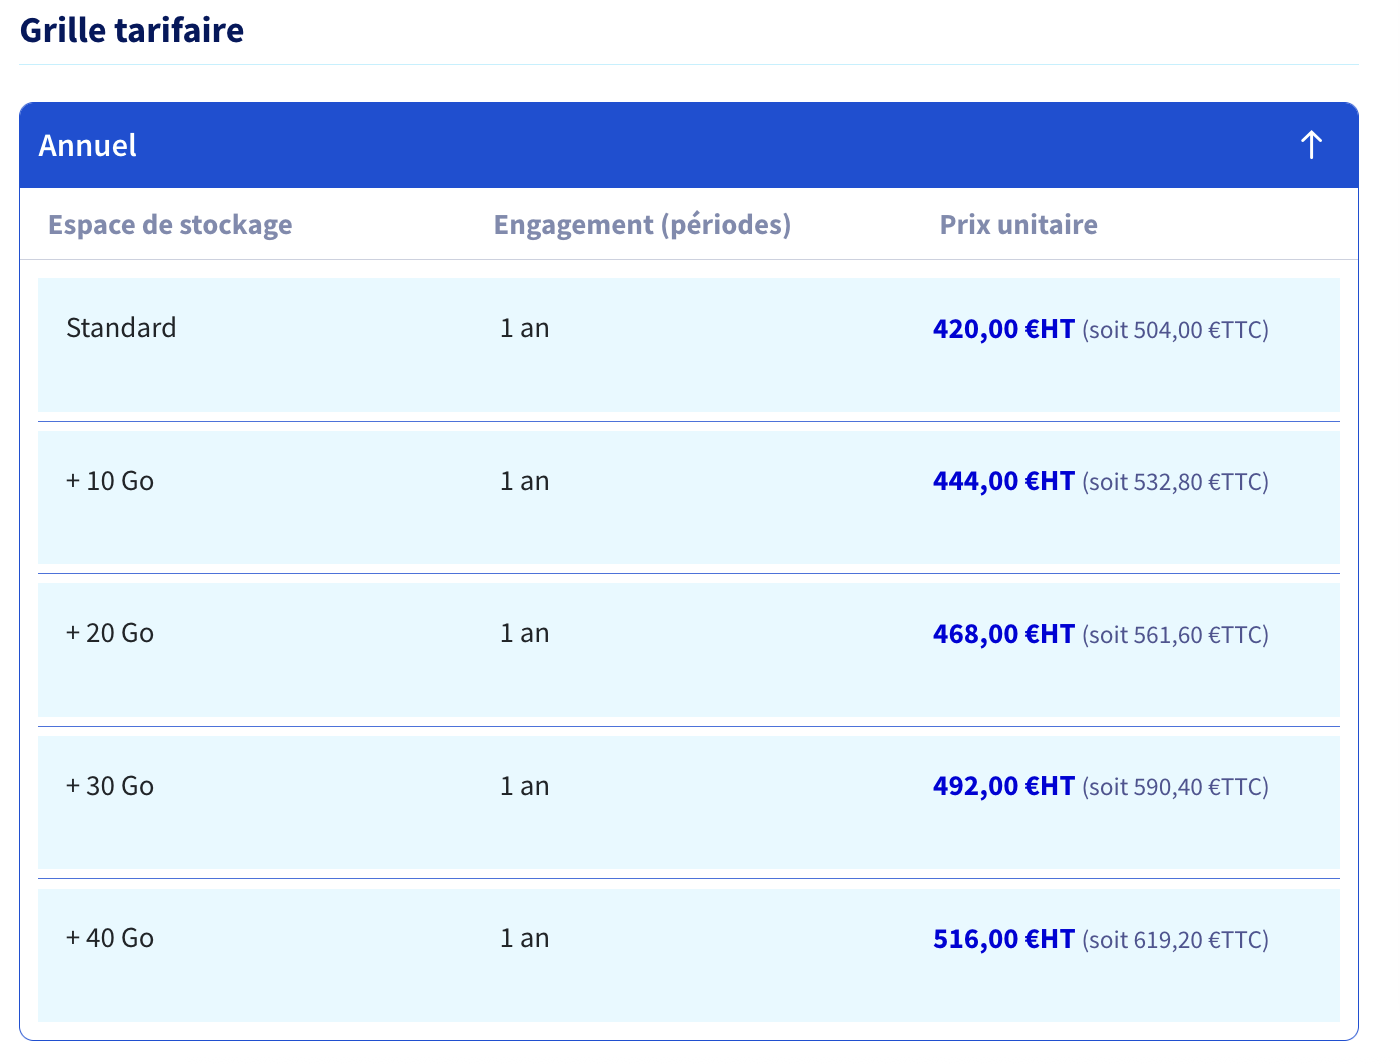This screenshot has width=1400, height=1064.
Task: Select the + 20 Go storage label
Action: [110, 633]
